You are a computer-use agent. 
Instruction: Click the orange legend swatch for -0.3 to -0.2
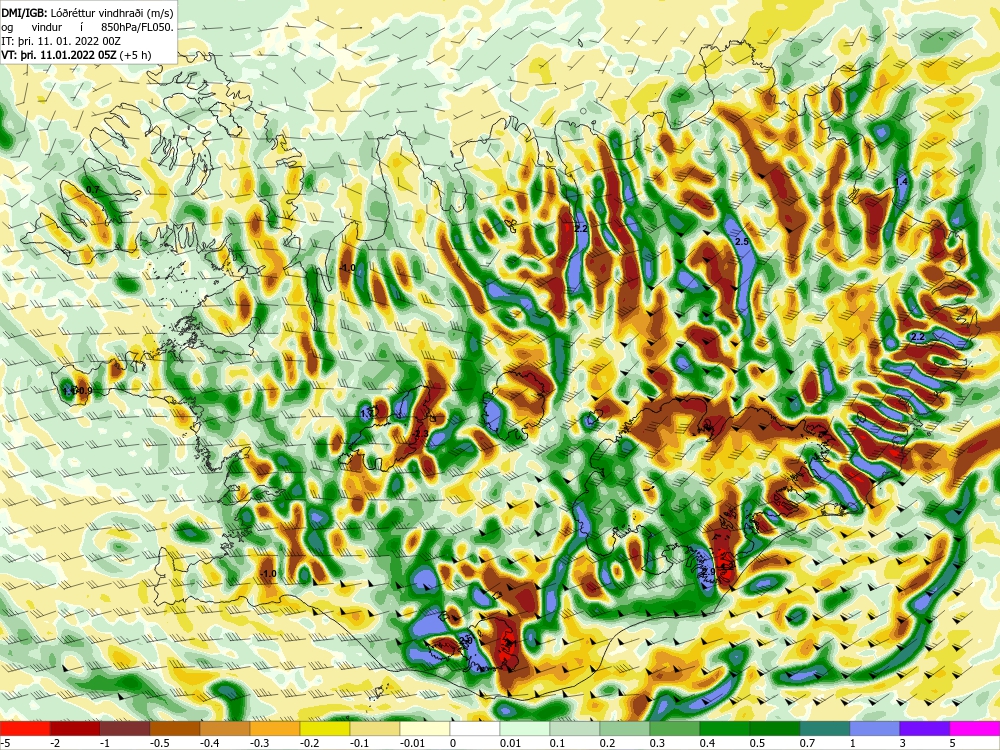[x=275, y=728]
